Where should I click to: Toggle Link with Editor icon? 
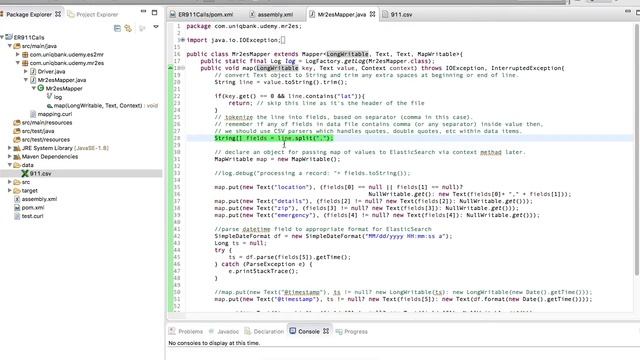[128, 28]
